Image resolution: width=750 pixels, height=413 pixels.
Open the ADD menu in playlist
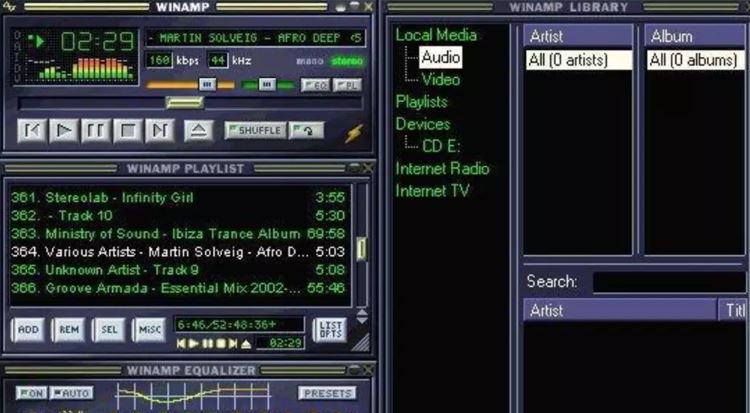pyautogui.click(x=29, y=330)
